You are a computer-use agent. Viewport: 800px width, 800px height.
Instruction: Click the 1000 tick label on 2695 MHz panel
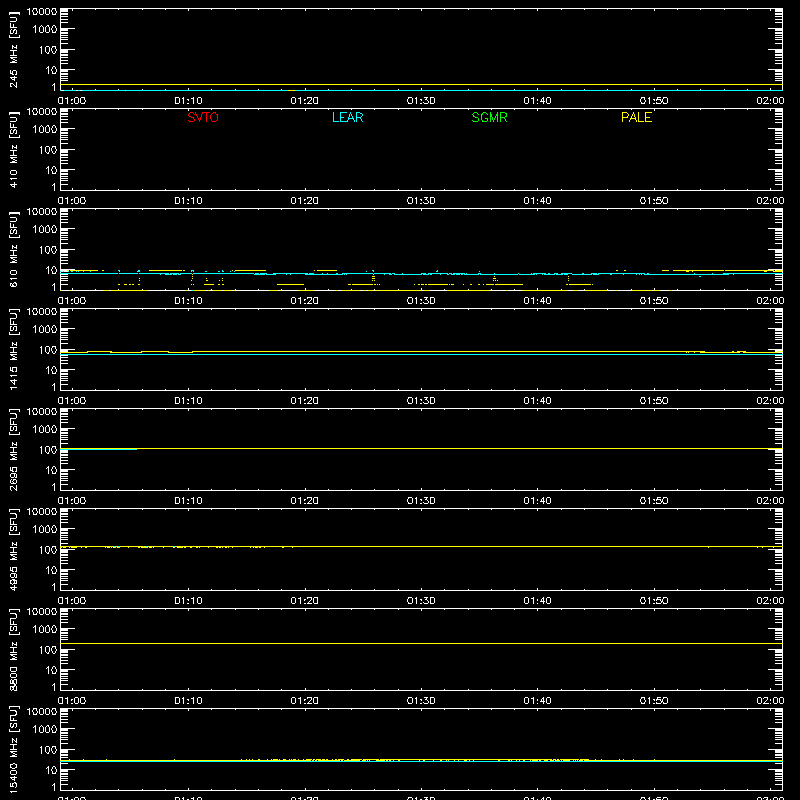click(45, 430)
